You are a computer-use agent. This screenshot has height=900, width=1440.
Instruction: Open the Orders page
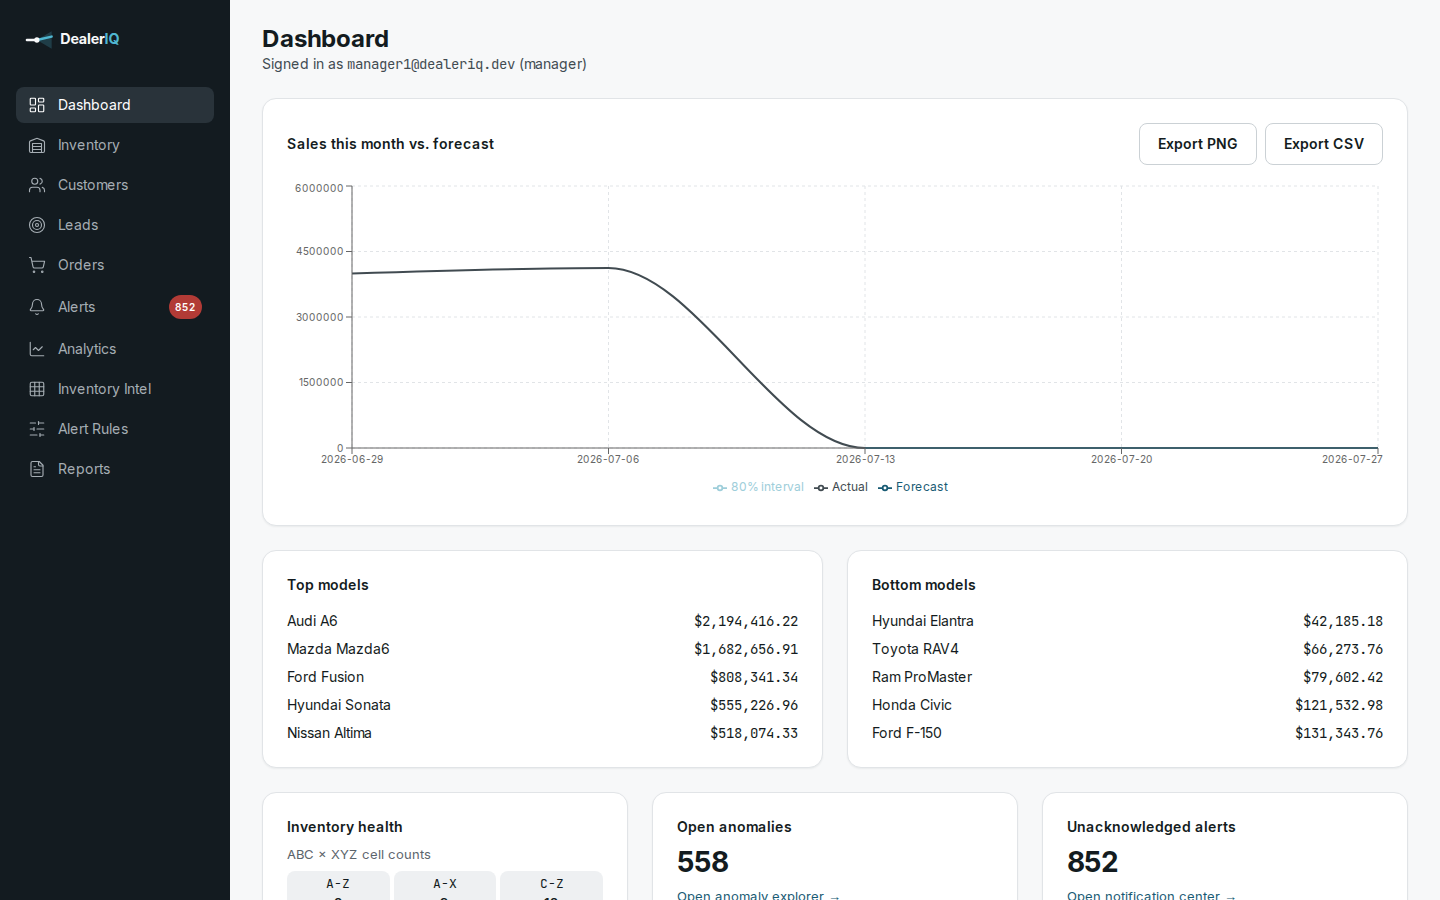pos(115,265)
